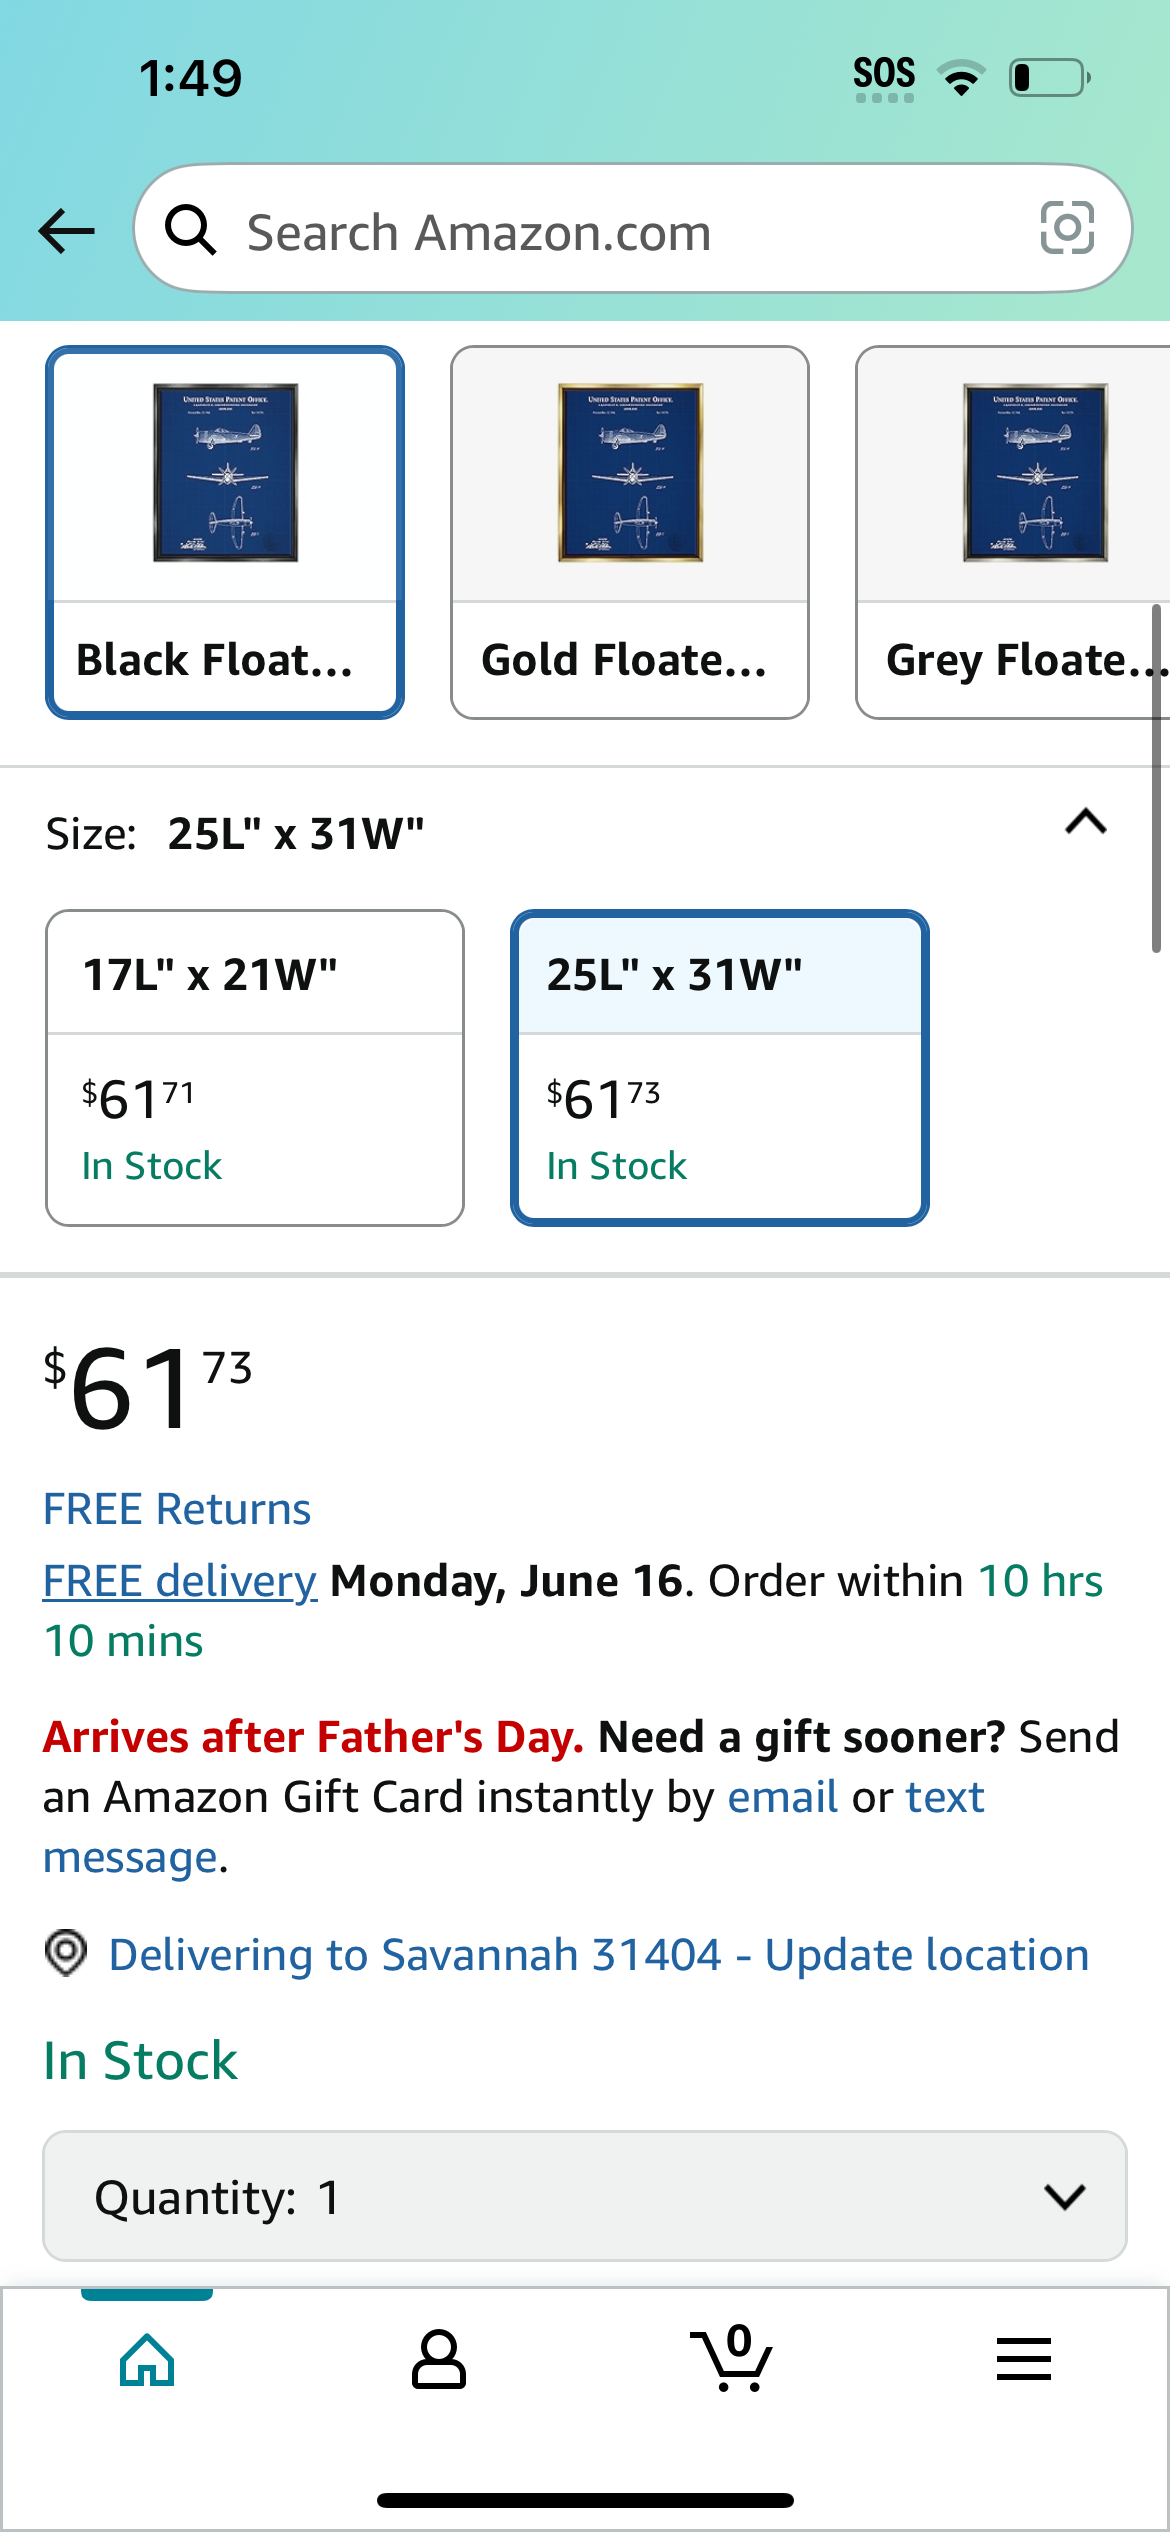
Task: Tap the magnifying glass search icon
Action: click(190, 230)
